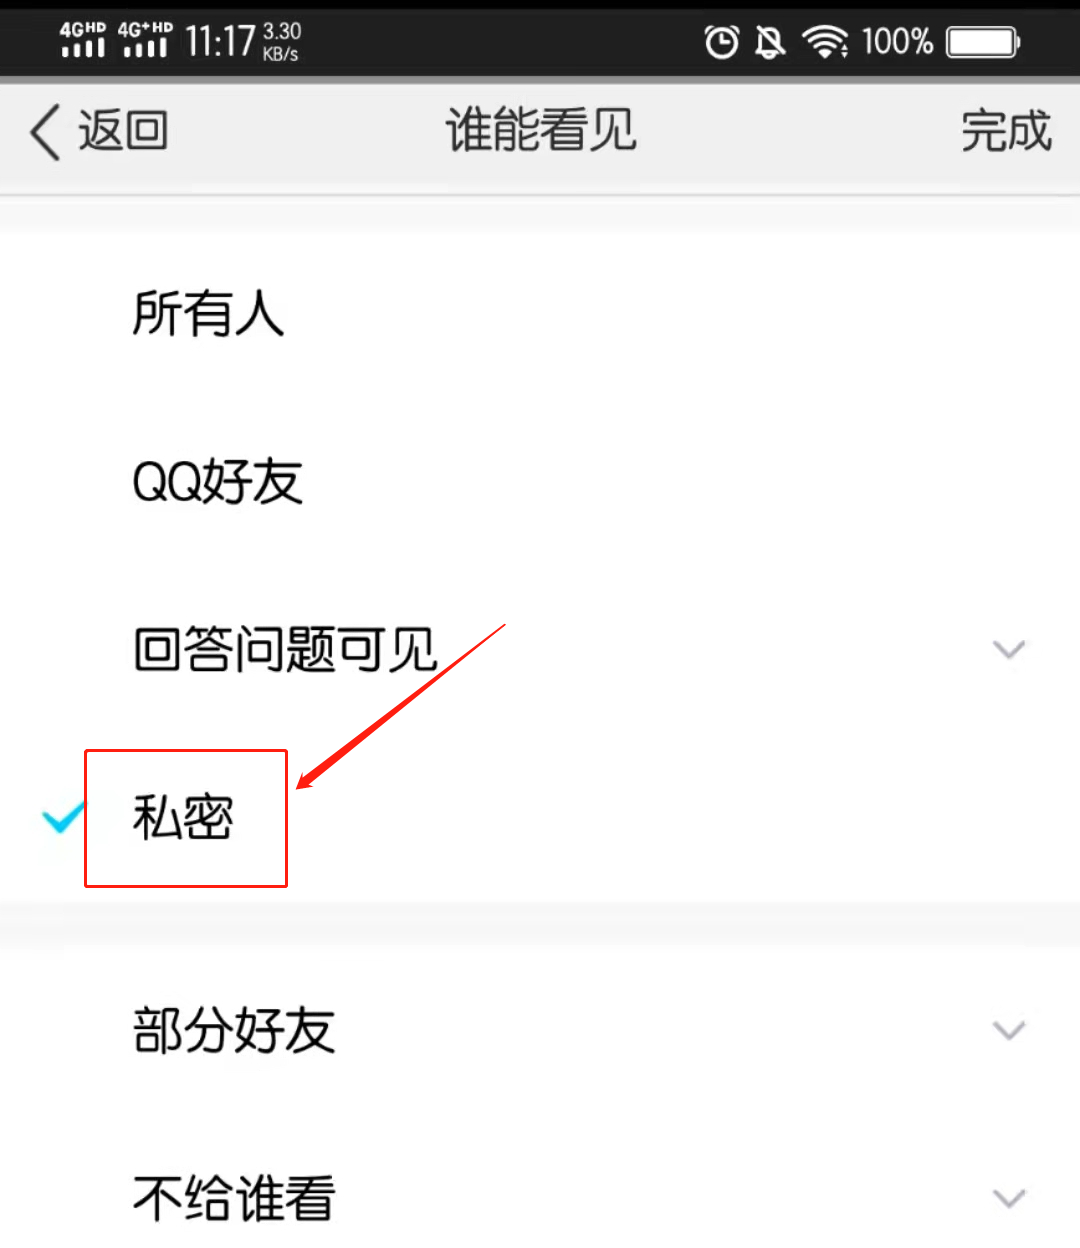Tap the blue checkmark beside 私密
The width and height of the screenshot is (1080, 1248).
(x=62, y=818)
